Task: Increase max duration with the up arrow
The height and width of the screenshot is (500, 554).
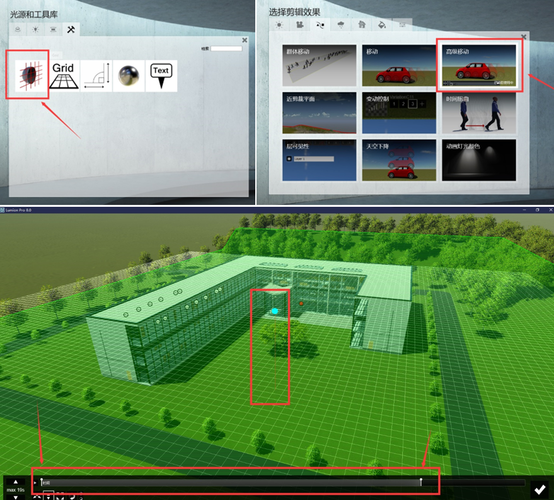Action: coord(16,482)
